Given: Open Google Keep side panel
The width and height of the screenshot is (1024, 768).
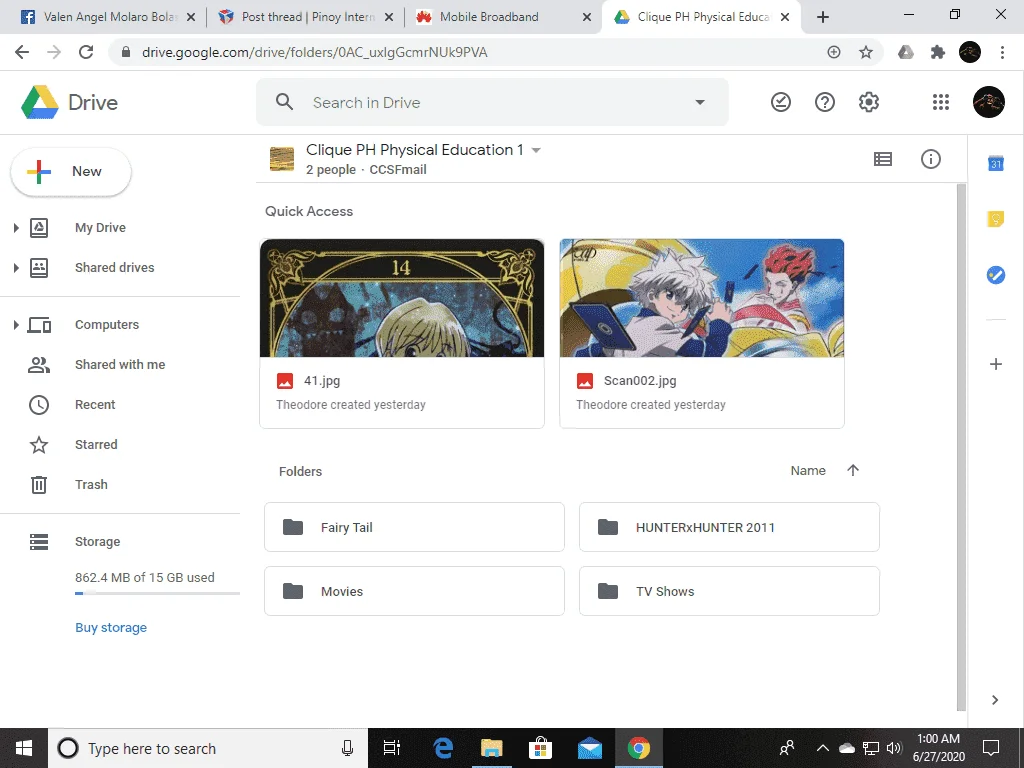Looking at the screenshot, I should tap(995, 219).
